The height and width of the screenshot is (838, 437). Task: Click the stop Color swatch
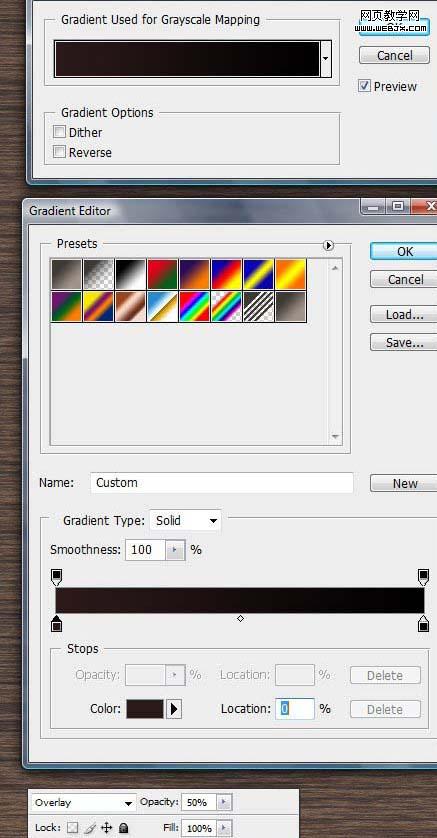click(x=145, y=709)
